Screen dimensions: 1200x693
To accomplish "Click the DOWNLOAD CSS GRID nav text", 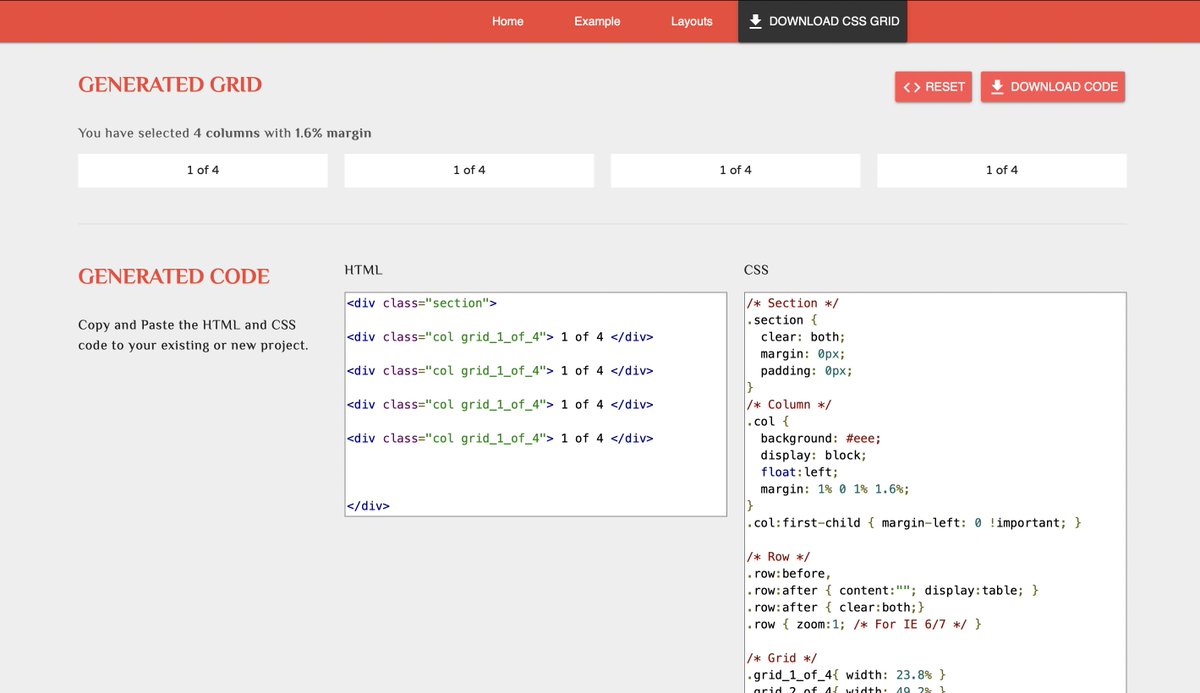I will pyautogui.click(x=834, y=21).
